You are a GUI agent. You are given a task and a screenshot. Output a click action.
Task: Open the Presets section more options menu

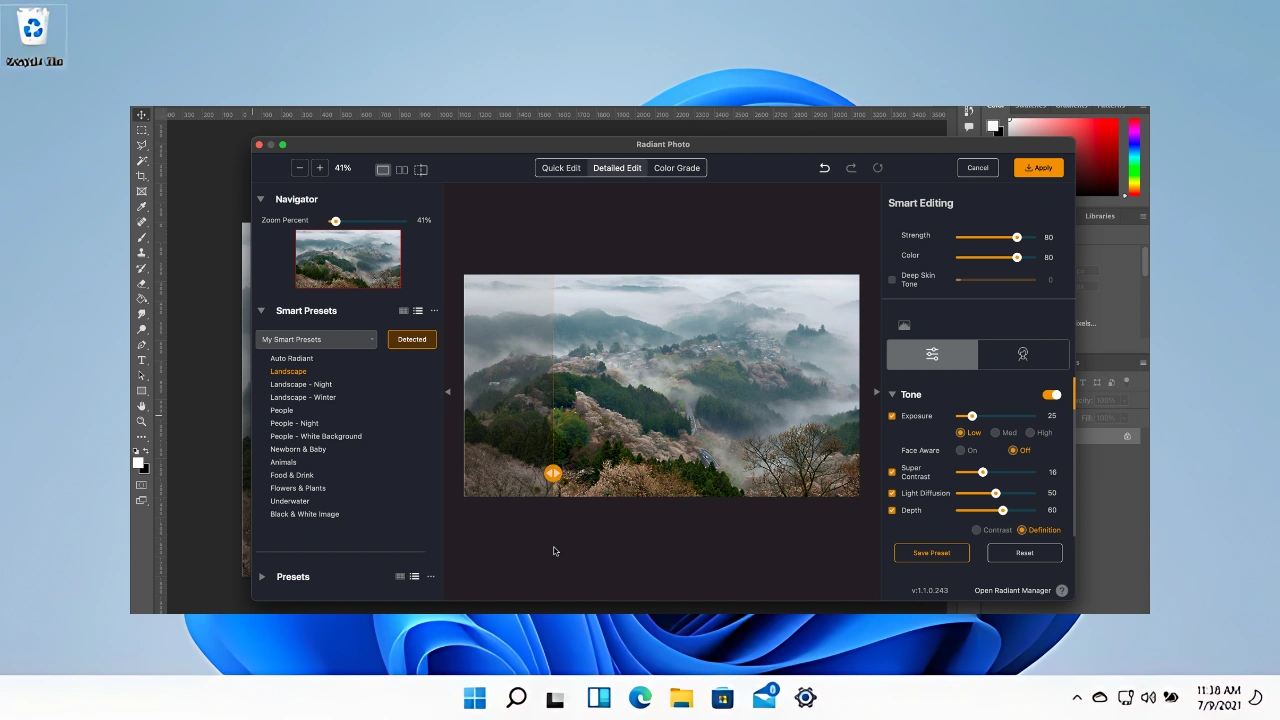[431, 577]
